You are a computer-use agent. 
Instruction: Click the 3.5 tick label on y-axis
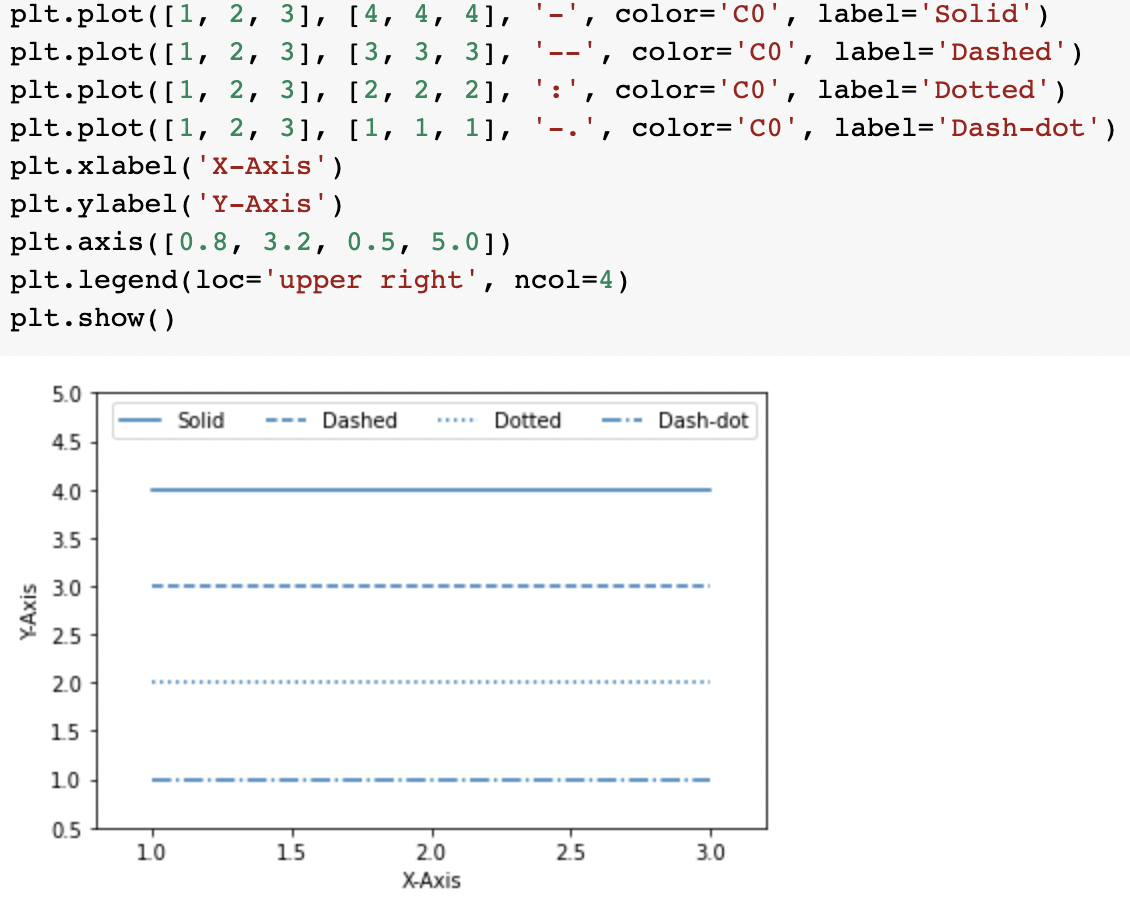[x=67, y=540]
